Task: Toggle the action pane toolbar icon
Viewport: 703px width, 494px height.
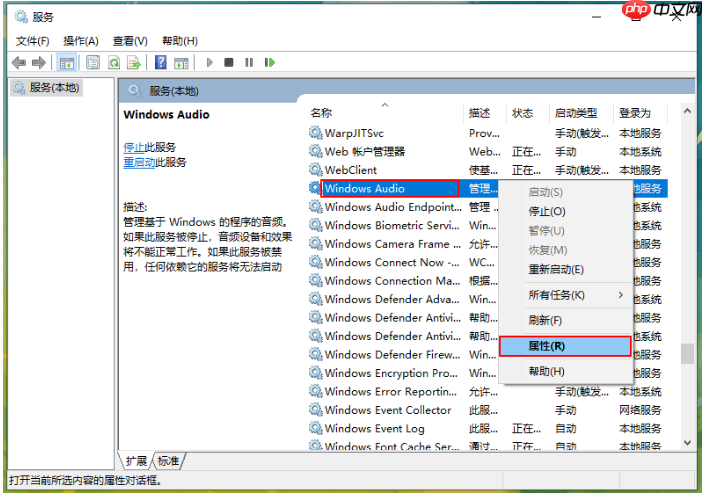Action: [x=182, y=62]
